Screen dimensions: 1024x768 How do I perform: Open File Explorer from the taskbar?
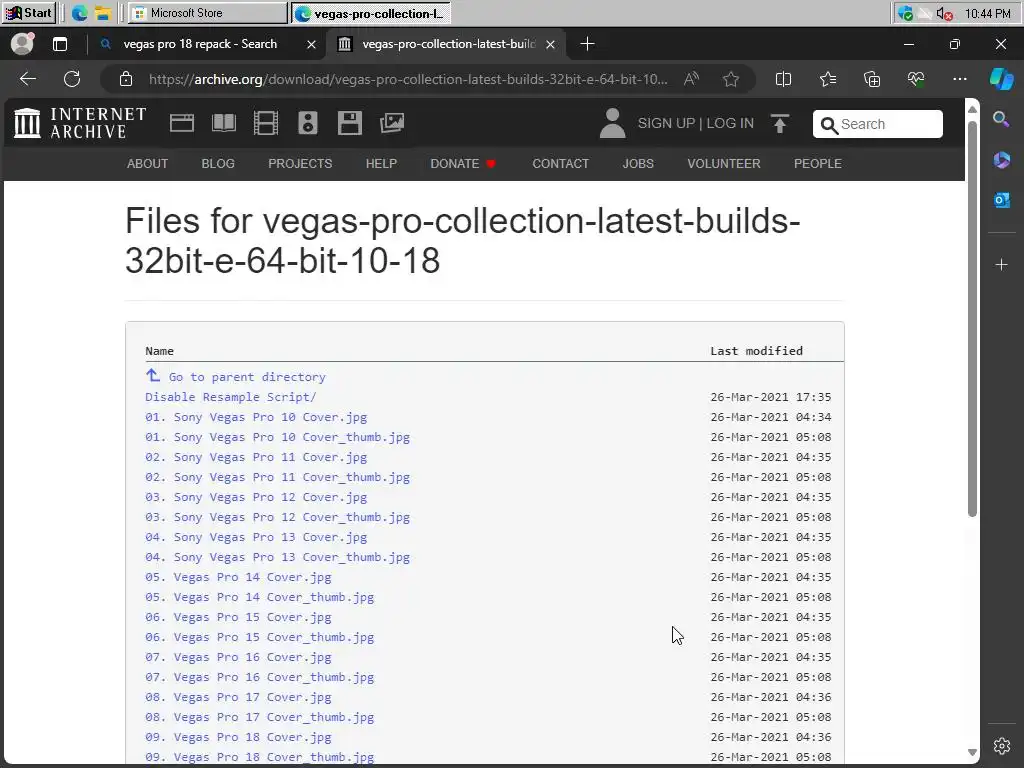[x=102, y=13]
